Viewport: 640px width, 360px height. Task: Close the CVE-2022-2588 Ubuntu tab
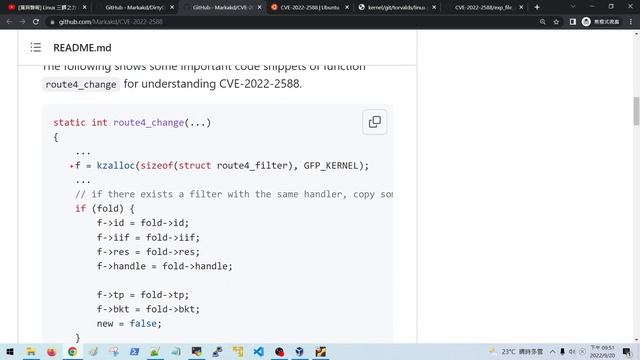pos(347,7)
